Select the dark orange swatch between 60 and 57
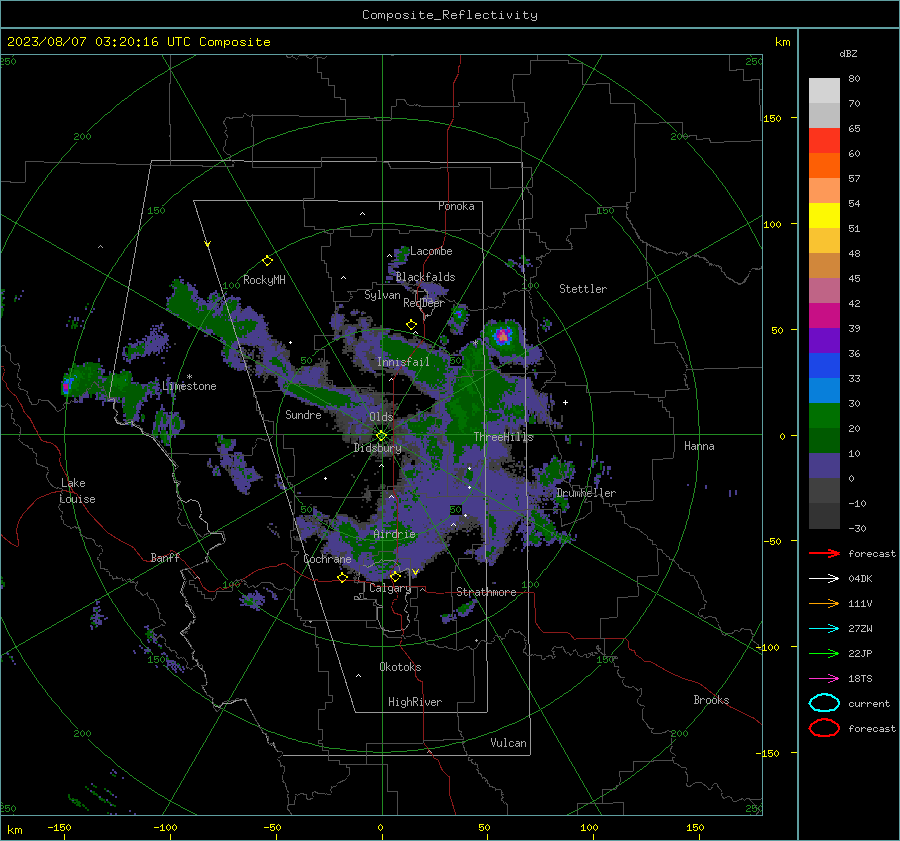 [x=824, y=166]
